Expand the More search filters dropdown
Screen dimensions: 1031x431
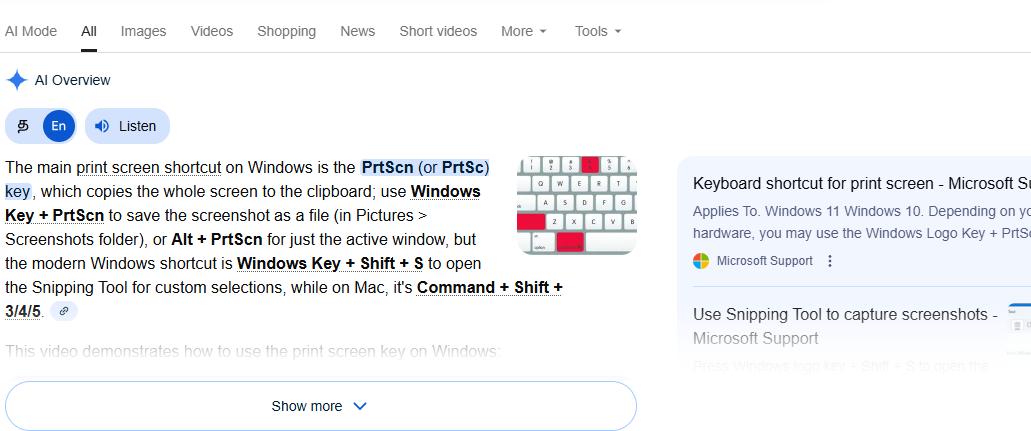(524, 31)
